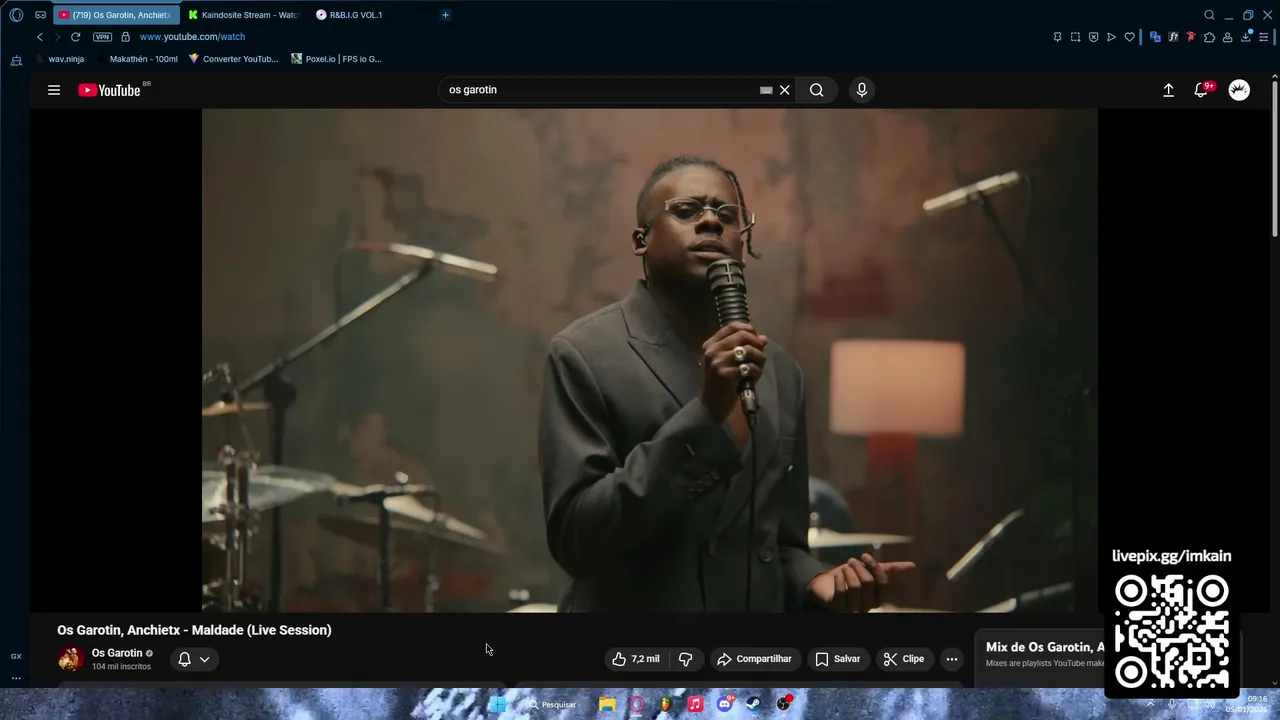The image size is (1280, 720).
Task: Reload the page with the refresh icon
Action: [75, 37]
